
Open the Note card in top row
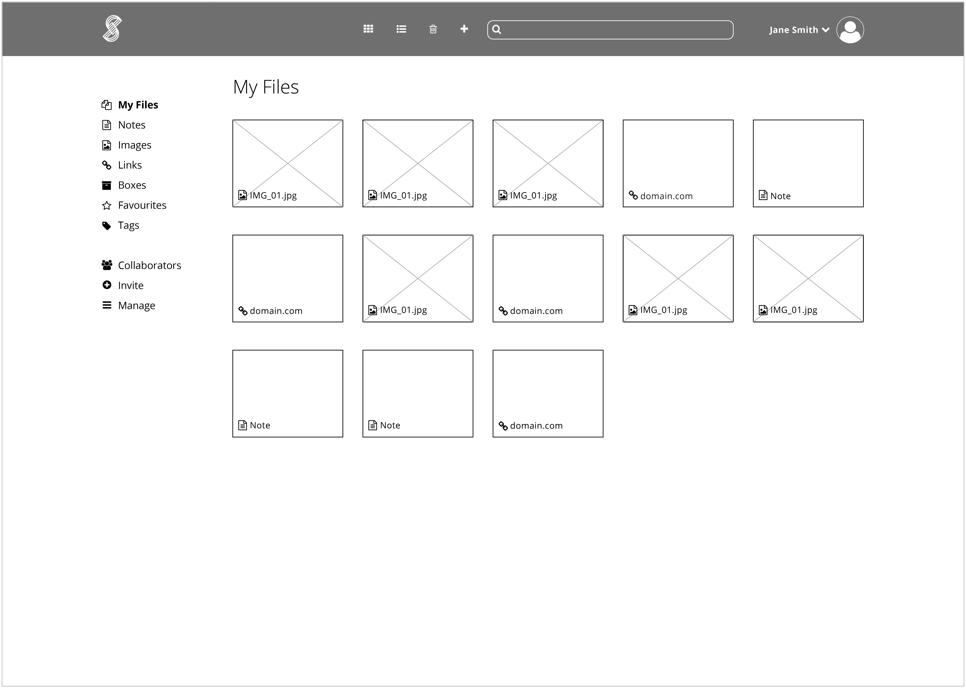pyautogui.click(x=808, y=163)
